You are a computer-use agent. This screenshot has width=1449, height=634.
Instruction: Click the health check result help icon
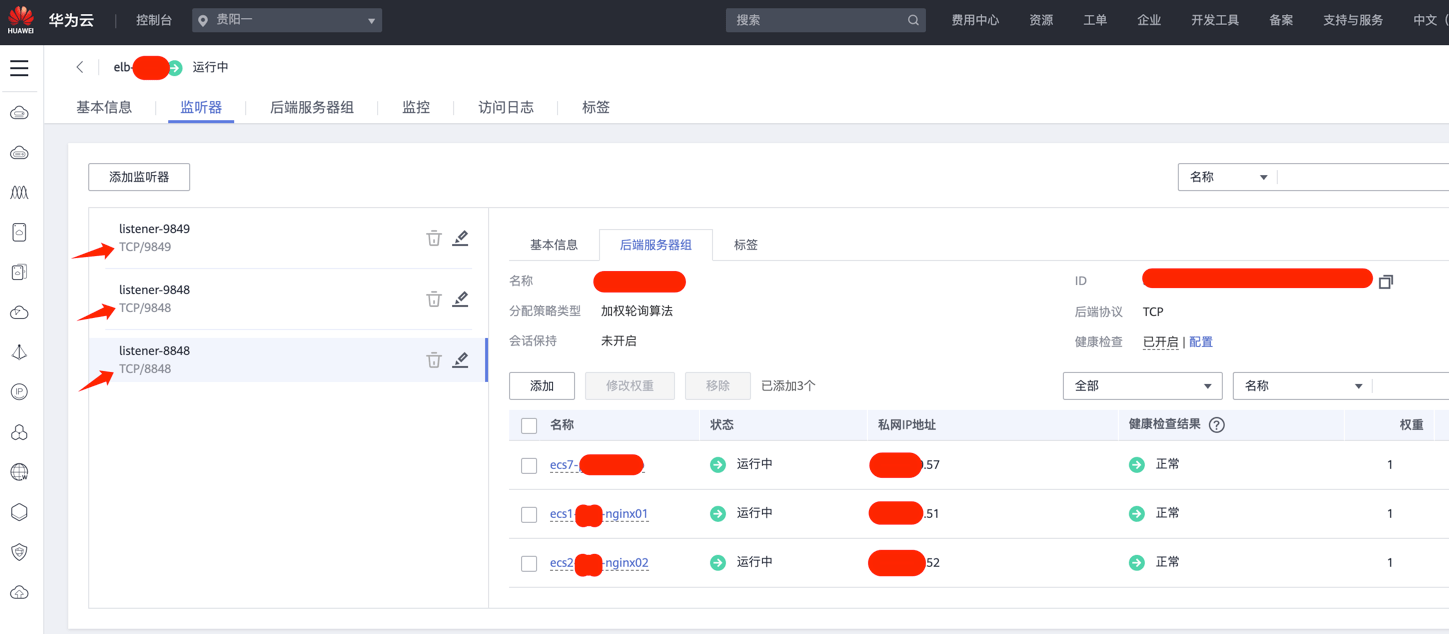[1217, 425]
